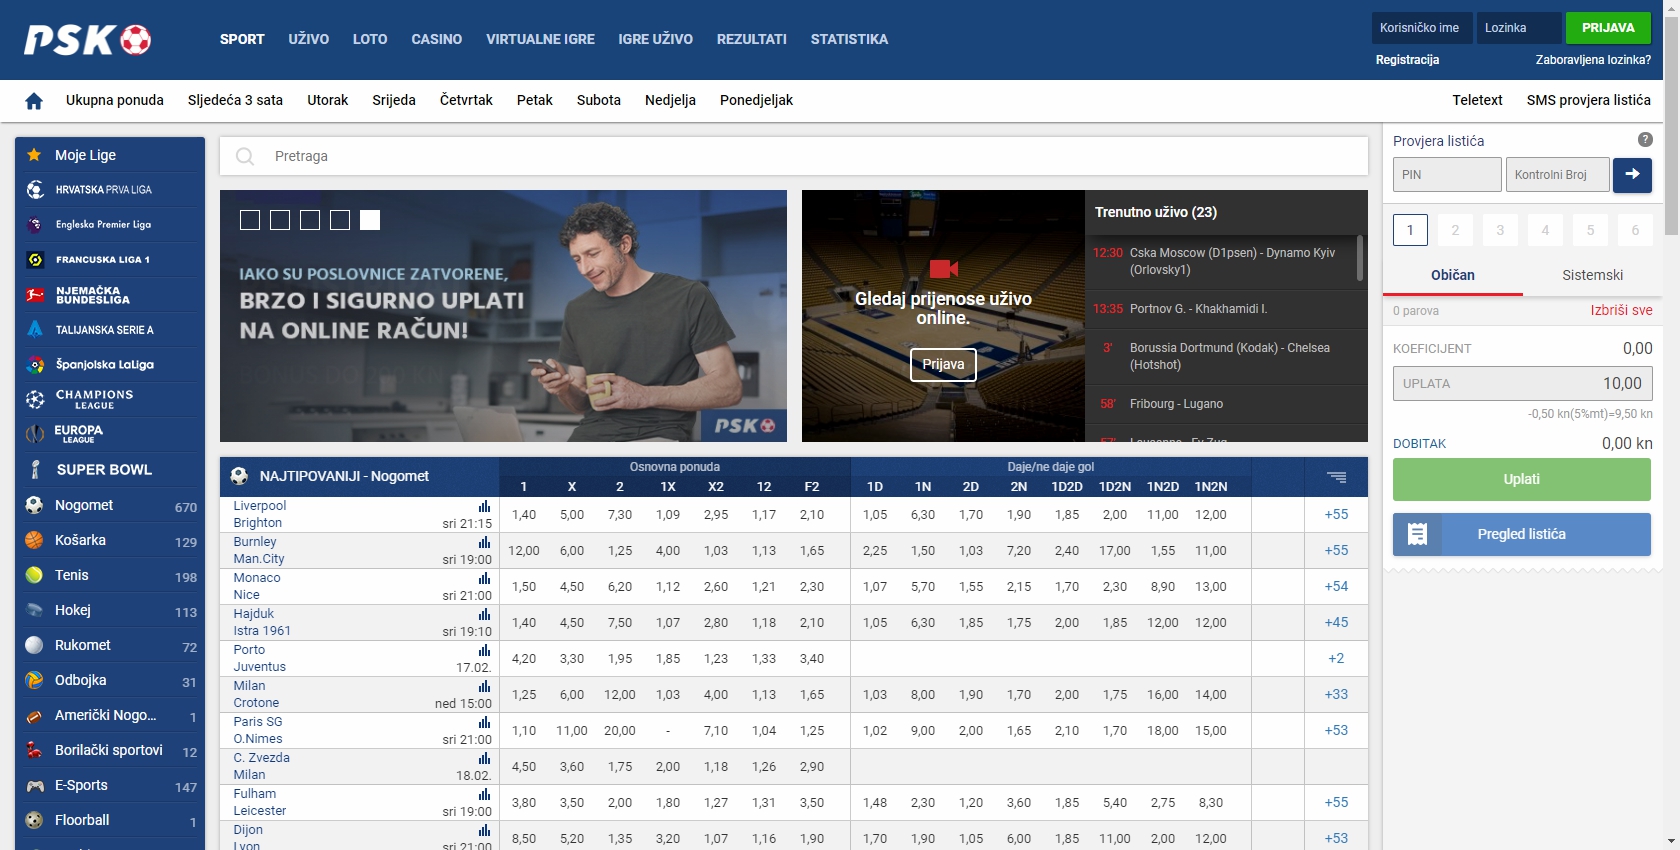Image resolution: width=1680 pixels, height=850 pixels.
Task: Click the PSK logo
Action: tap(87, 39)
